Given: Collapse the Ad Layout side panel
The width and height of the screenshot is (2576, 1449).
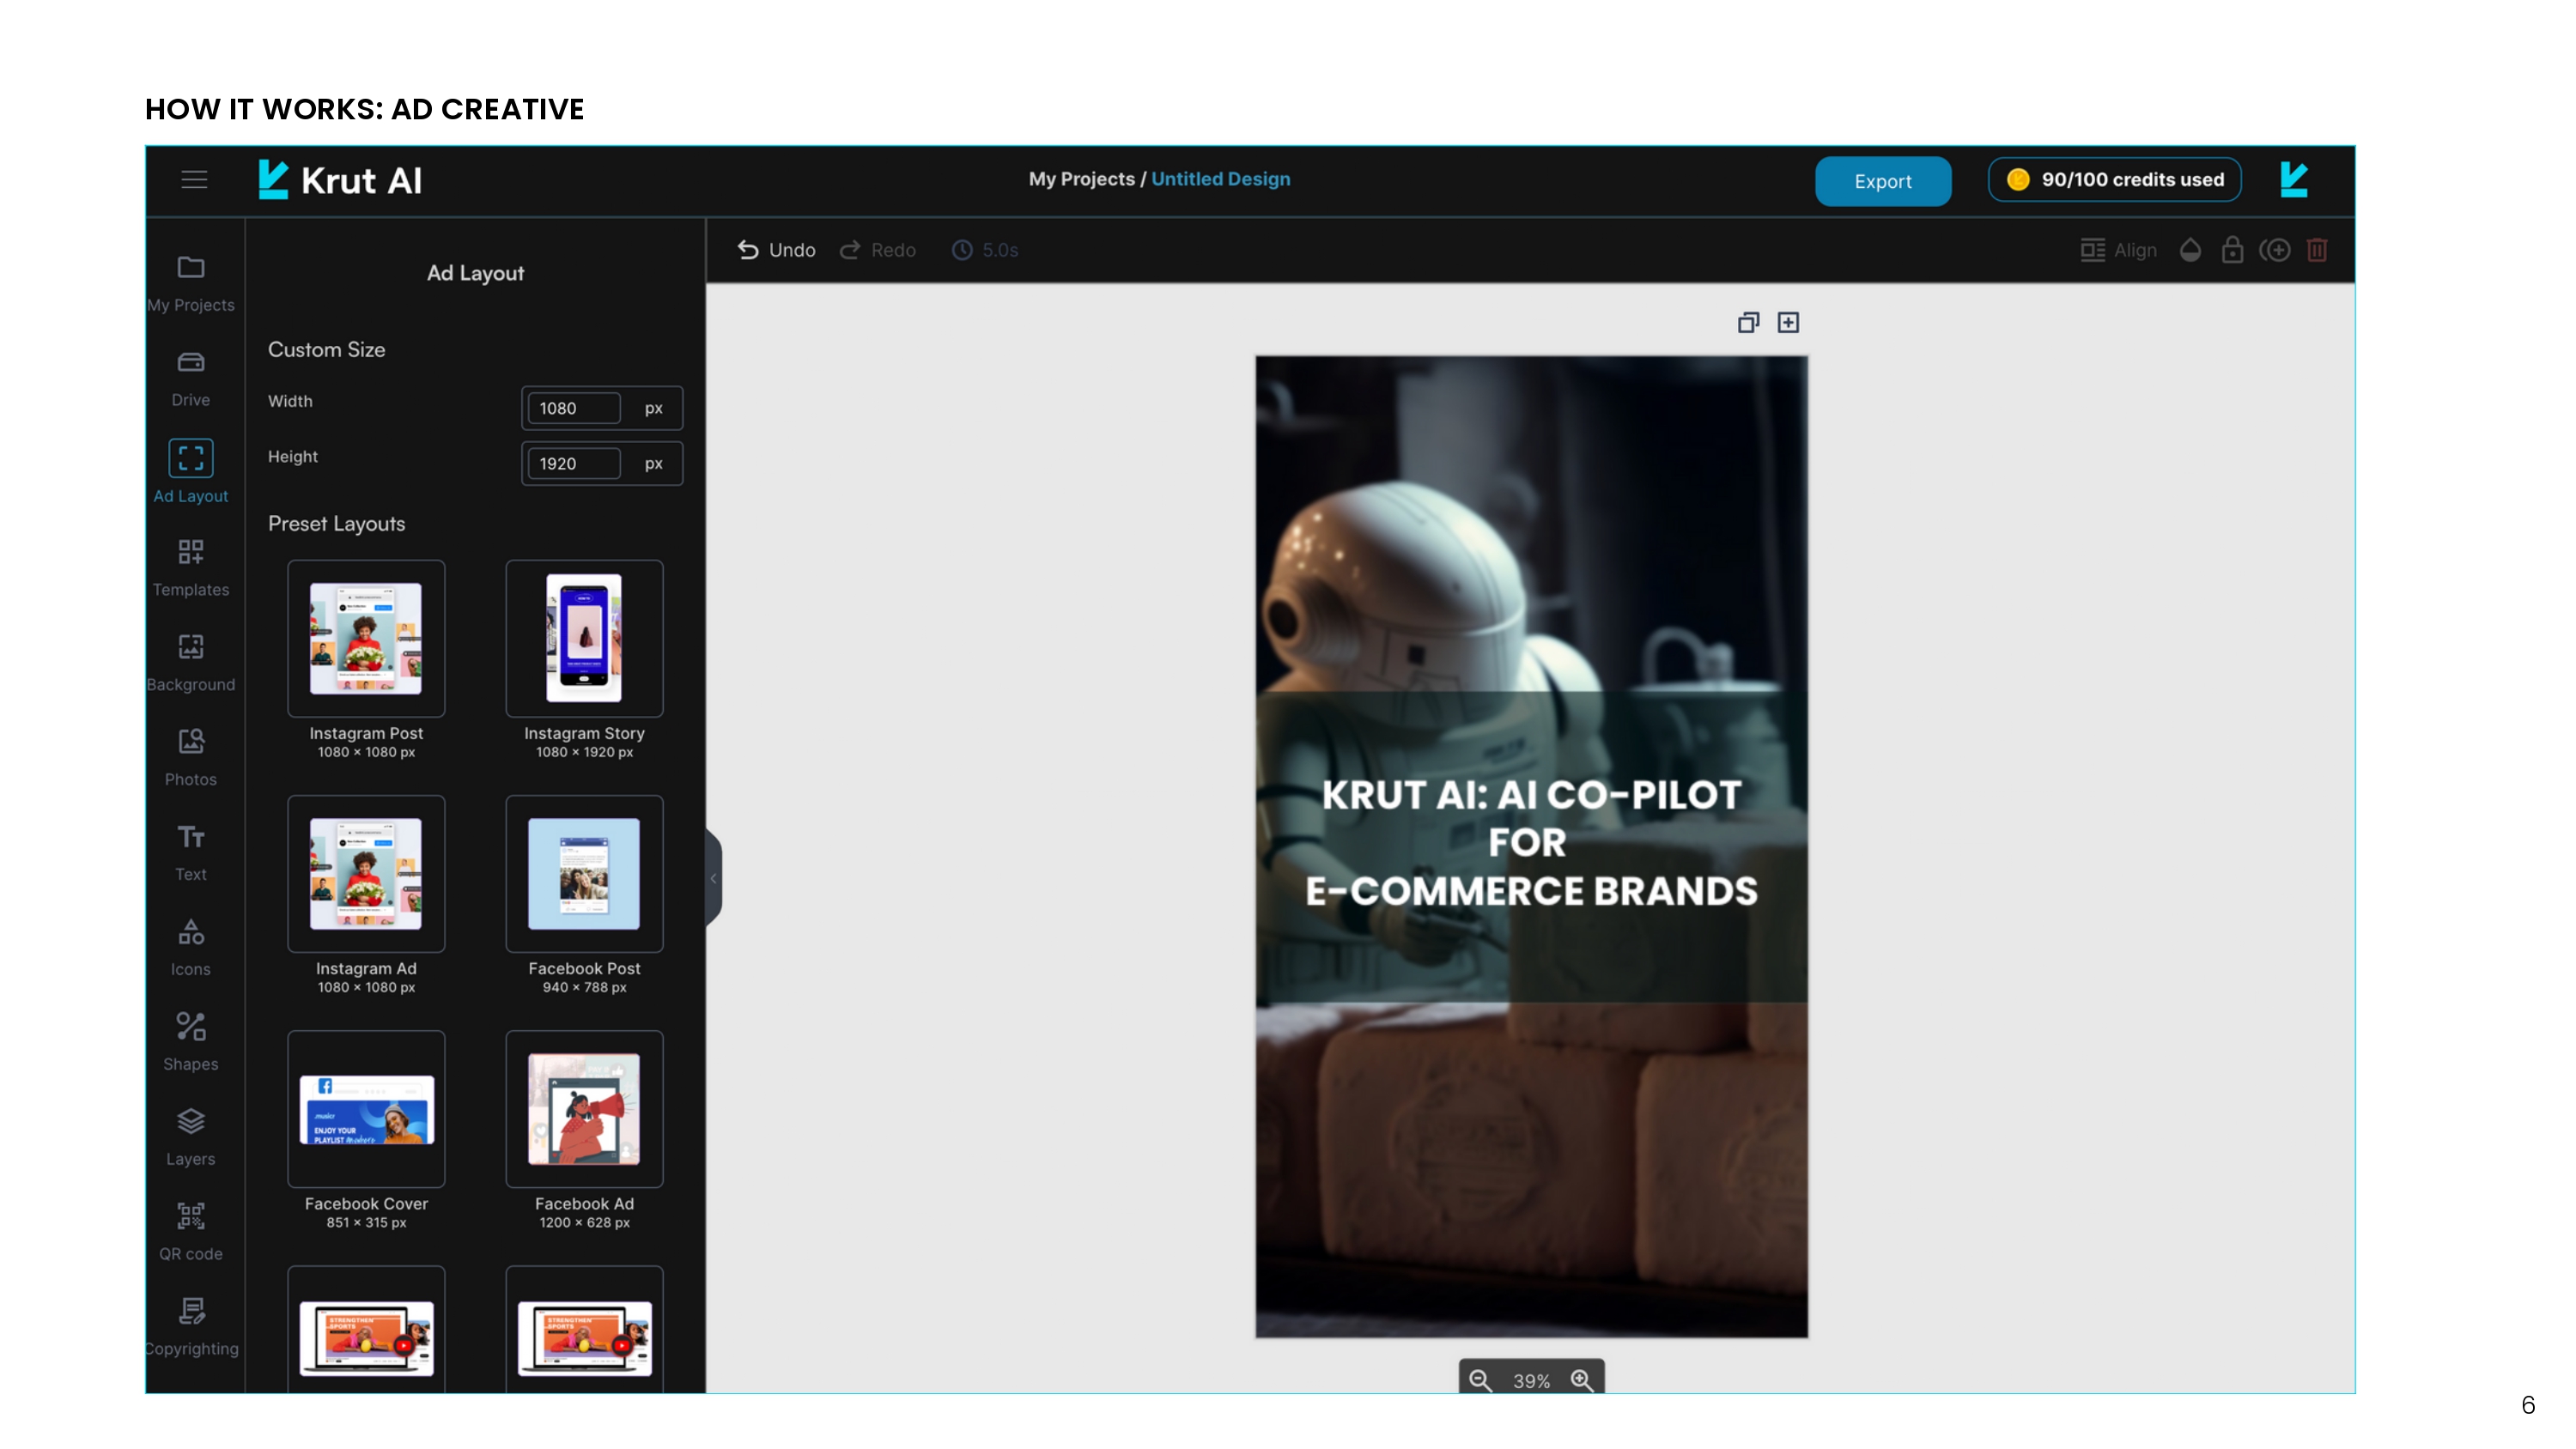Looking at the screenshot, I should tap(713, 878).
